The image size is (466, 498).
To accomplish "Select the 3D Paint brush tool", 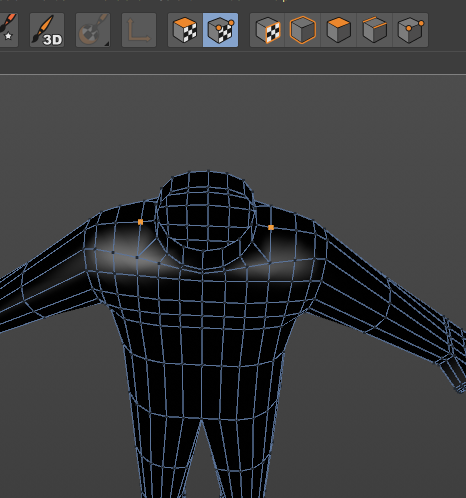I will tap(47, 30).
